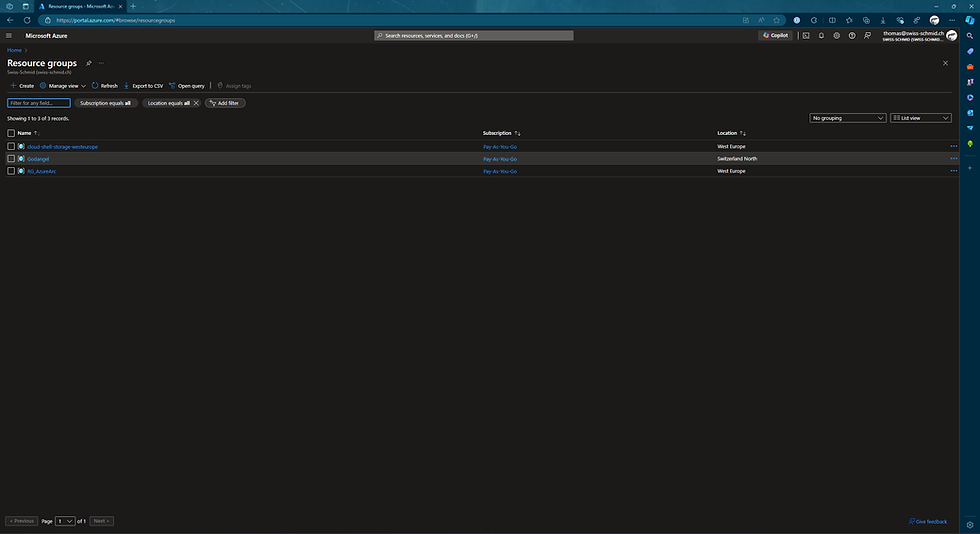Image resolution: width=980 pixels, height=534 pixels.
Task: Click Refresh in the command bar
Action: click(104, 86)
